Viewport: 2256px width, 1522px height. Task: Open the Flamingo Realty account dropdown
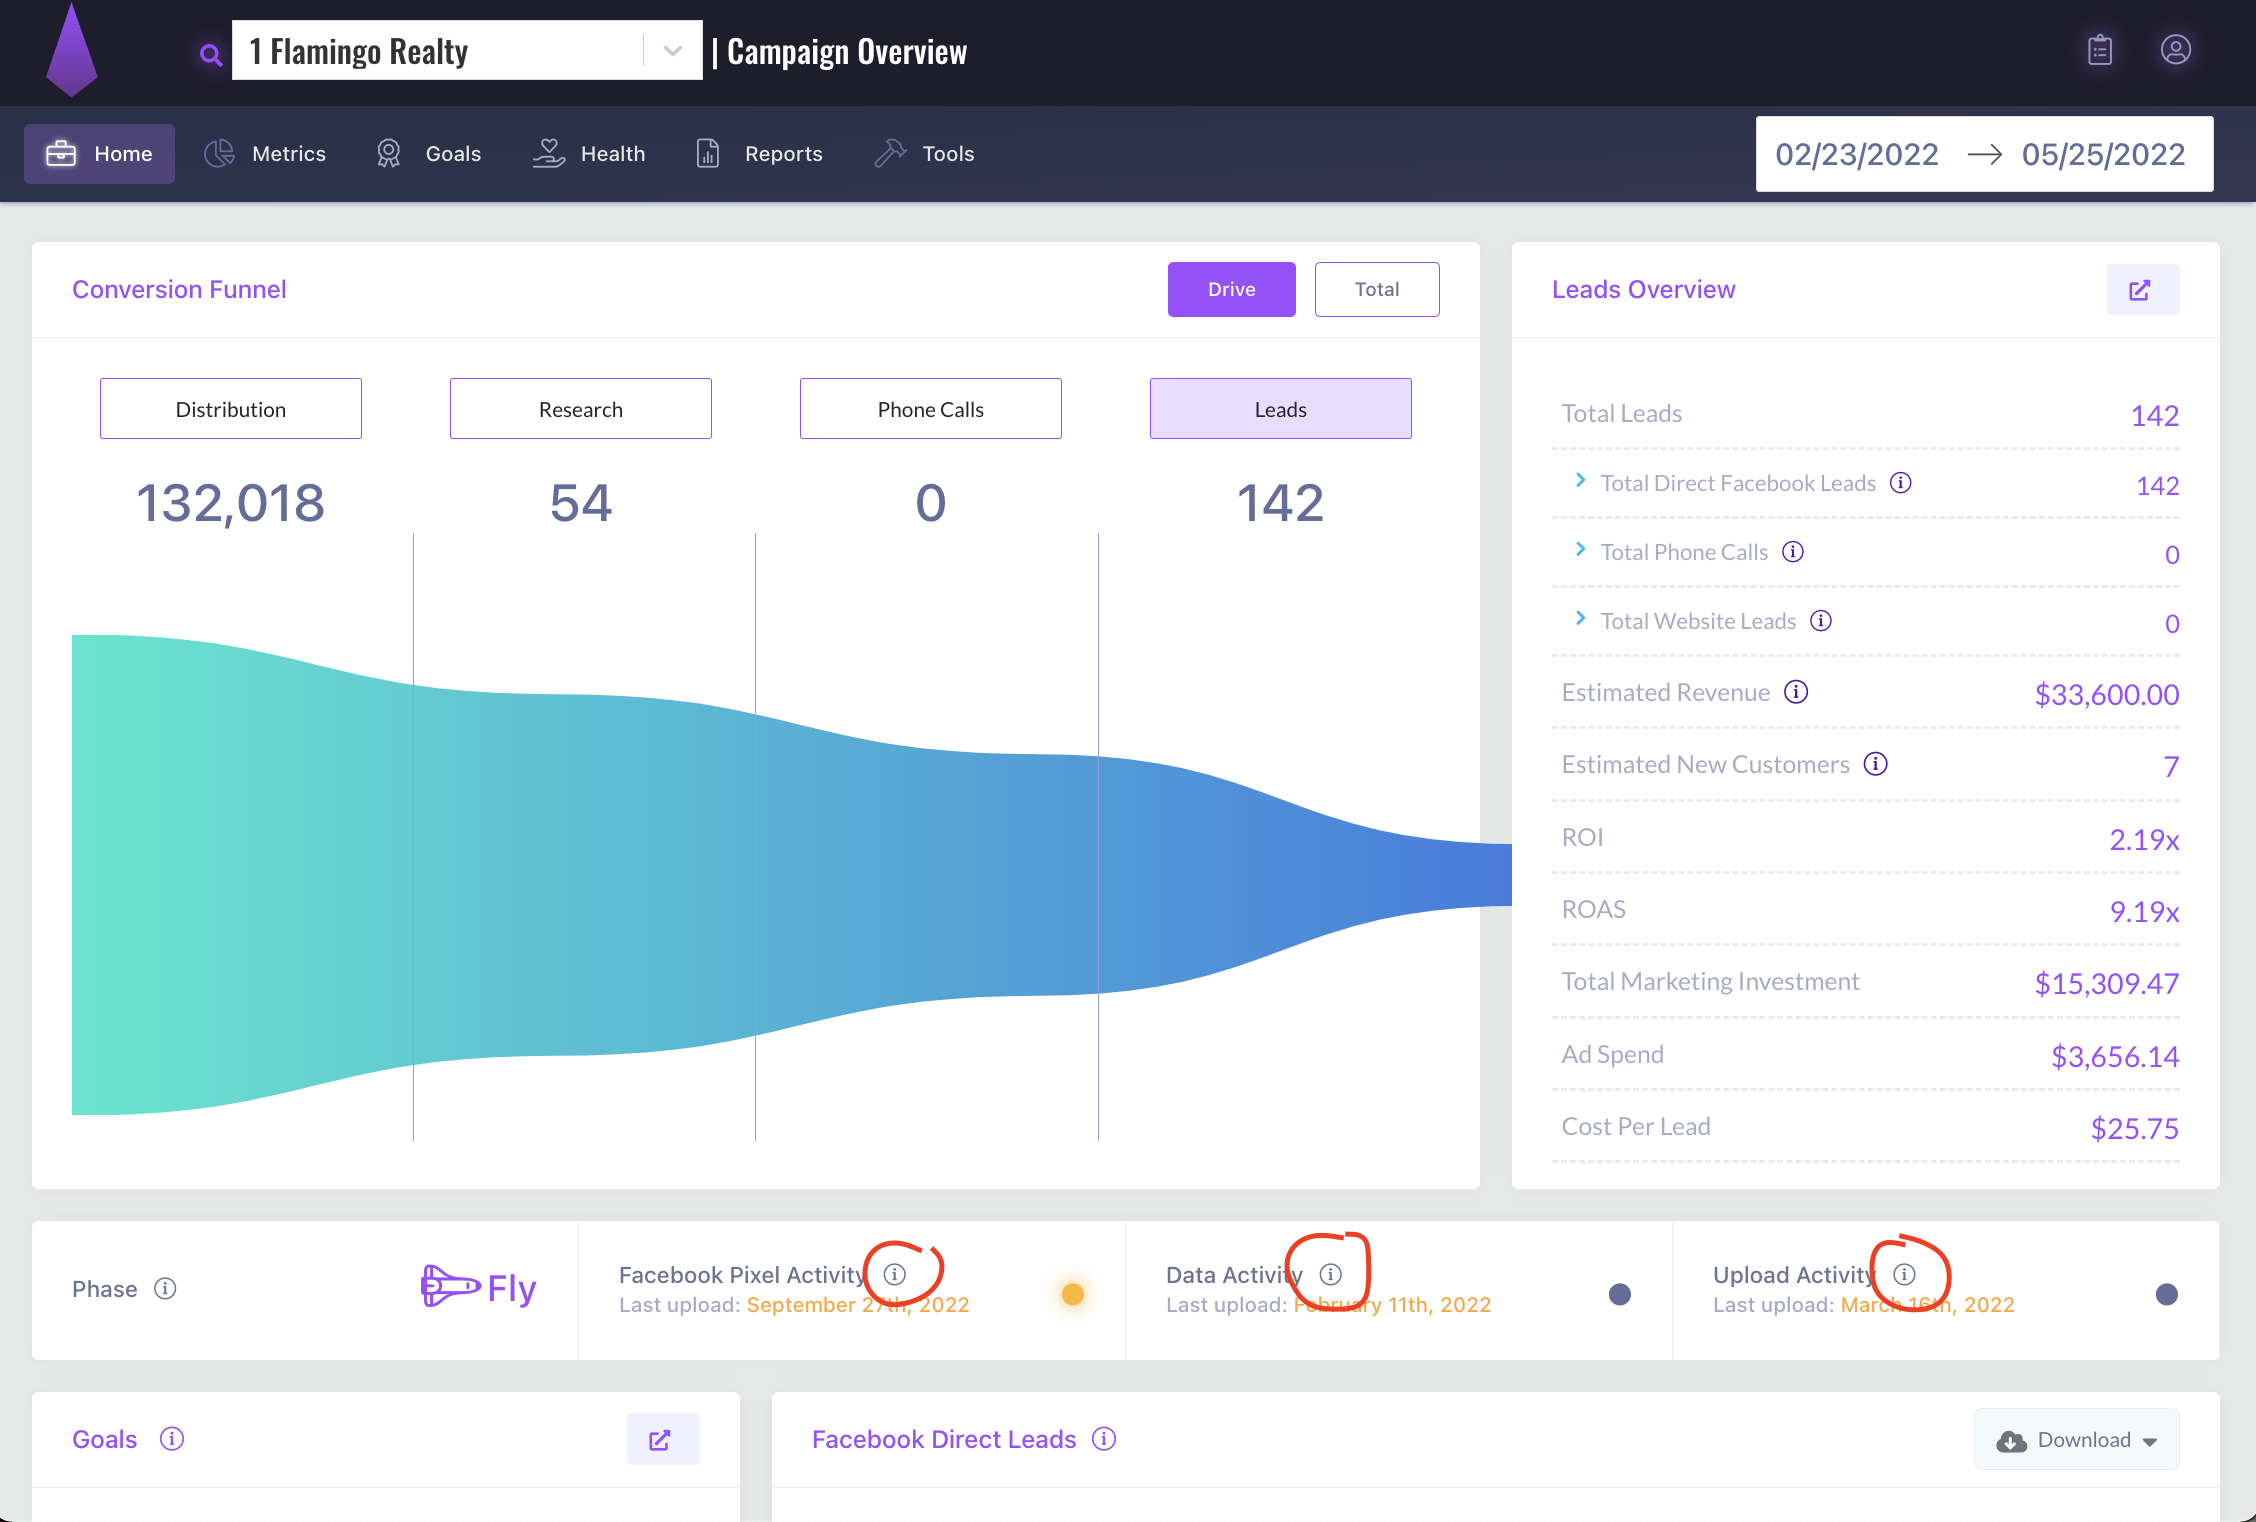[x=673, y=51]
